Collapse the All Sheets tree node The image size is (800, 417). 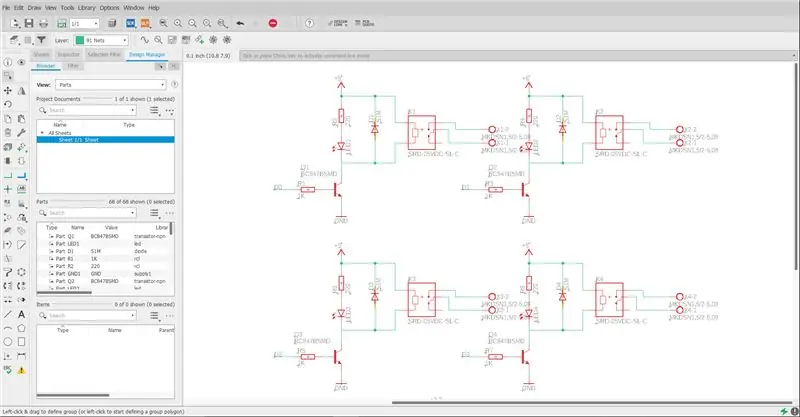42,133
